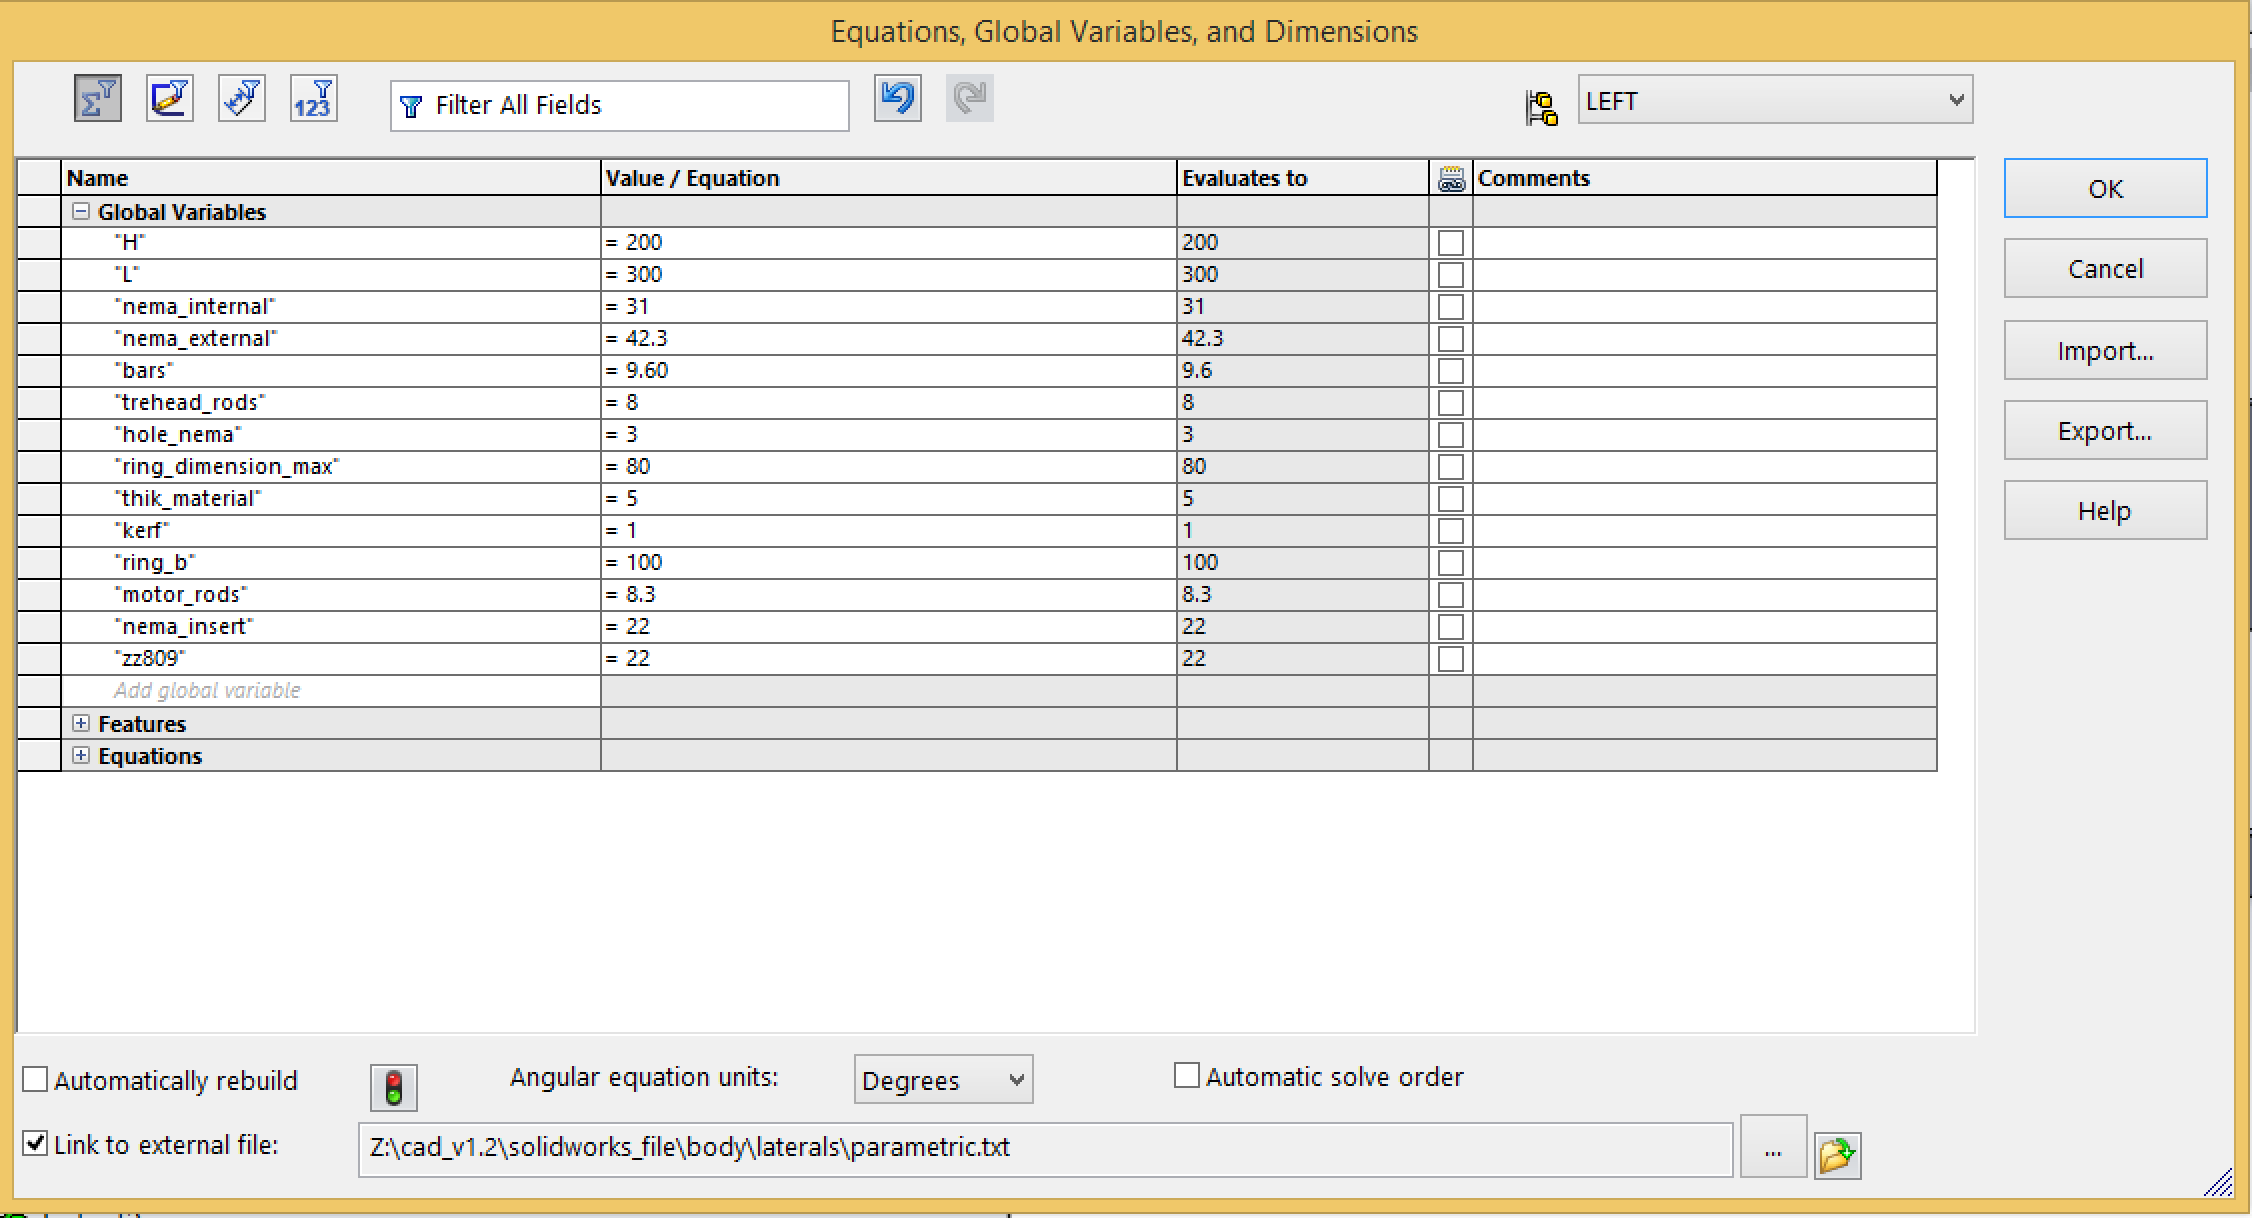Click the Undo arrow icon
2252x1218 pixels.
click(x=898, y=98)
